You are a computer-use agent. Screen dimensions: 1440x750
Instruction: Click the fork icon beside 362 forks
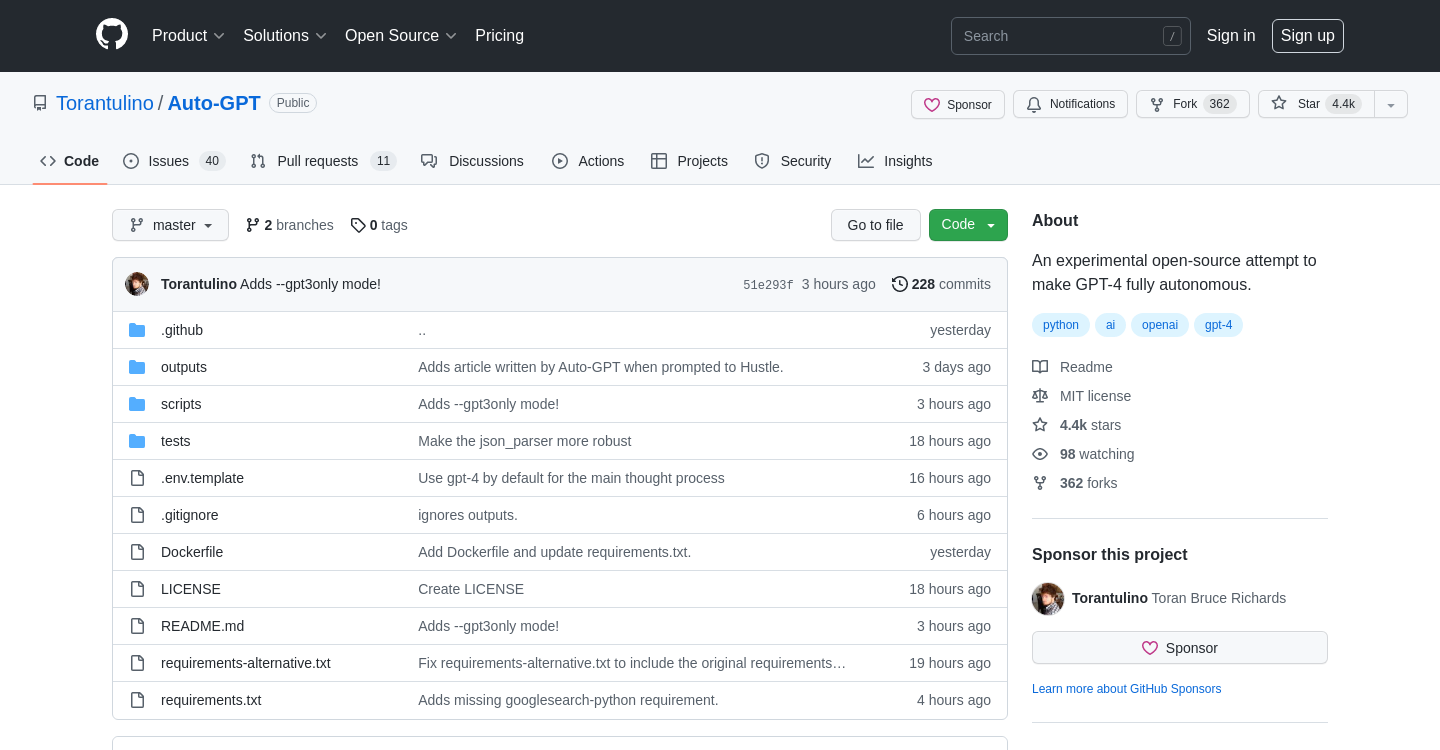[1040, 483]
